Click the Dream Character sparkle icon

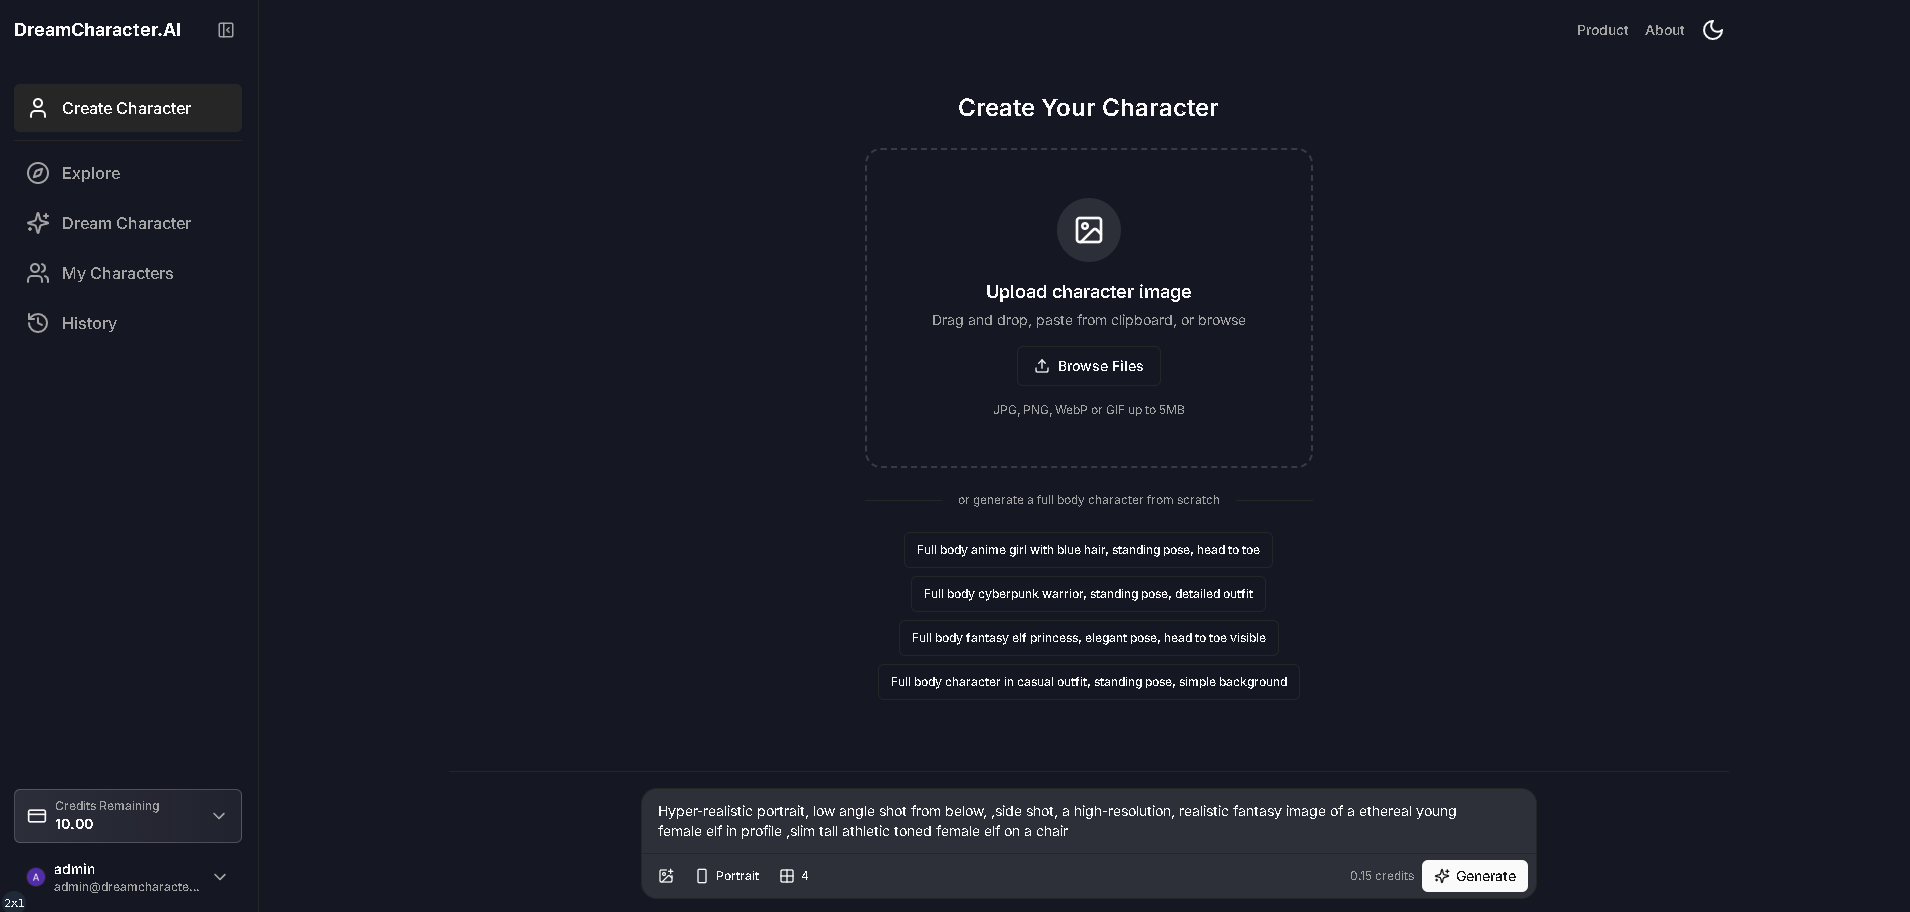coord(38,223)
